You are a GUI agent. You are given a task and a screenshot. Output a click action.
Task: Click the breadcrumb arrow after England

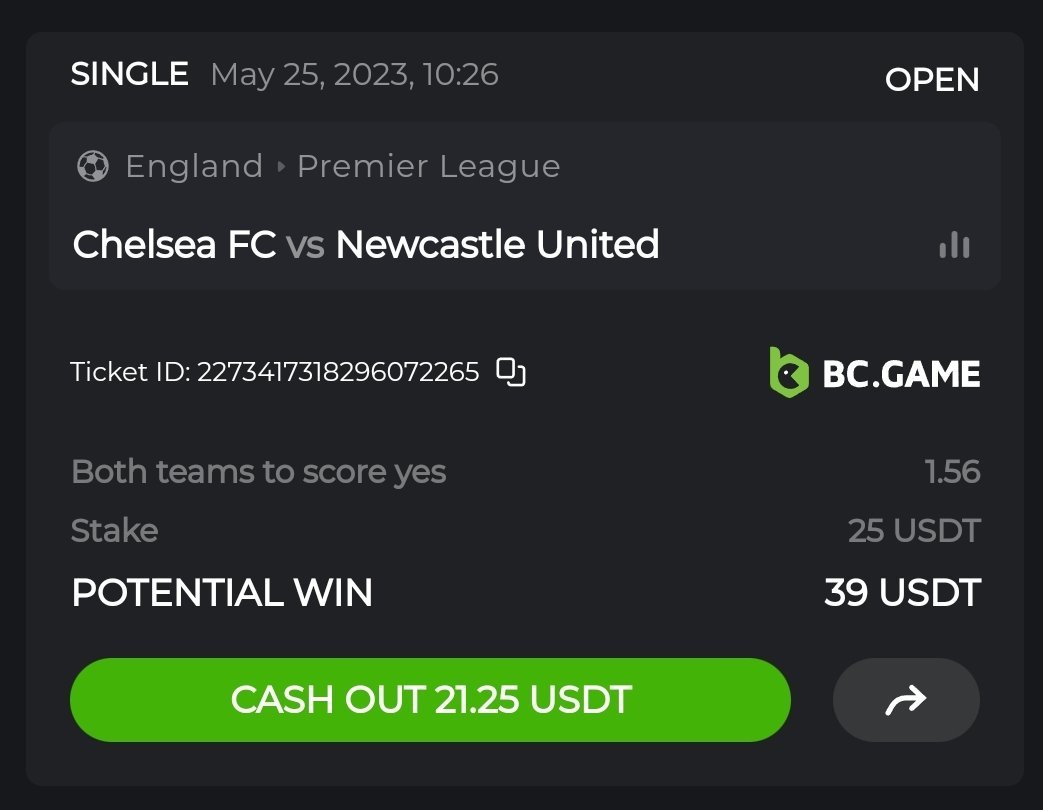tap(280, 166)
